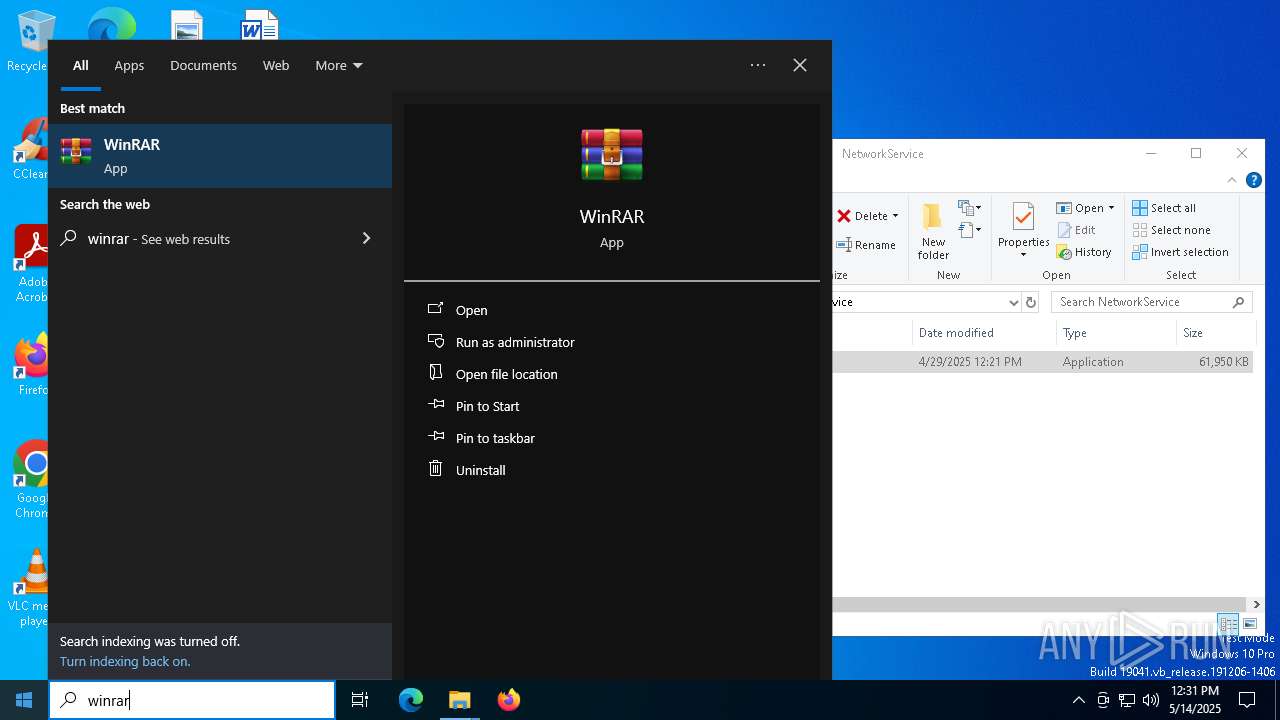The height and width of the screenshot is (720, 1280).
Task: Select Open action for WinRAR
Action: click(471, 310)
